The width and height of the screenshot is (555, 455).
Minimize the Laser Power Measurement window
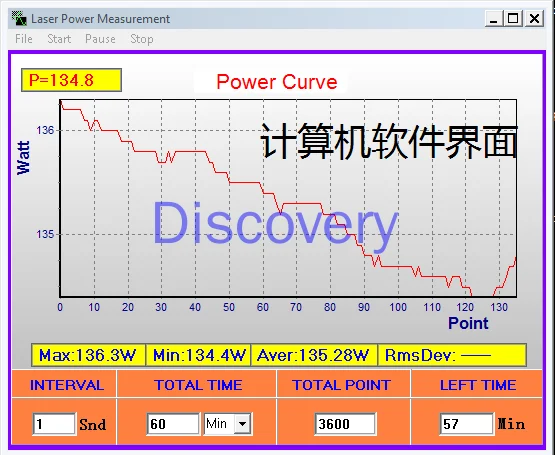pyautogui.click(x=493, y=18)
